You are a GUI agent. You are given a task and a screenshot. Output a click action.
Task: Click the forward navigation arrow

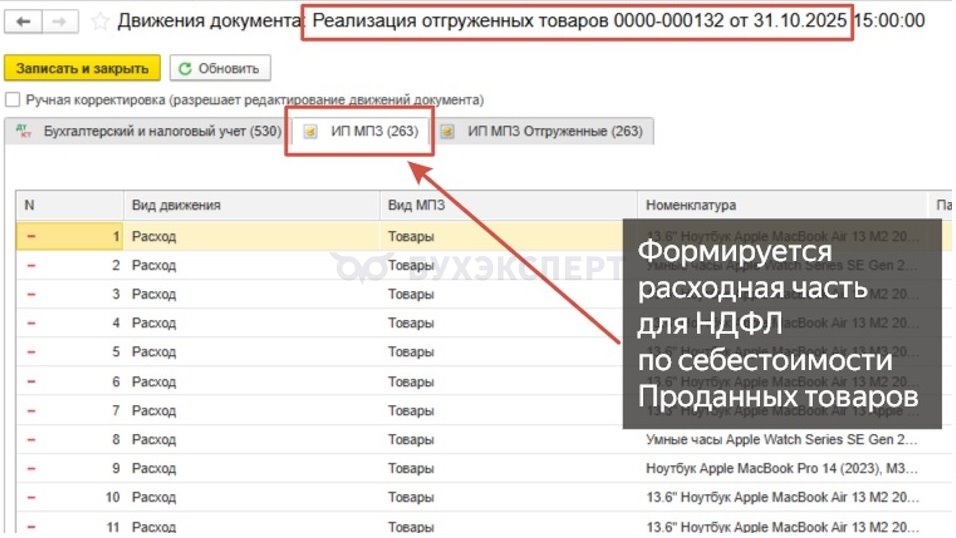click(60, 22)
